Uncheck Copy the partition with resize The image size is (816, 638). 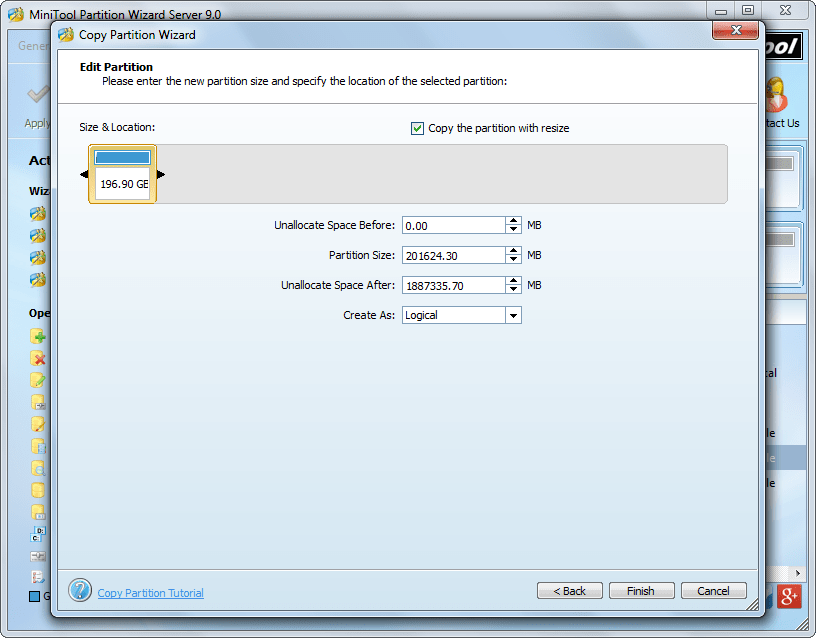417,128
